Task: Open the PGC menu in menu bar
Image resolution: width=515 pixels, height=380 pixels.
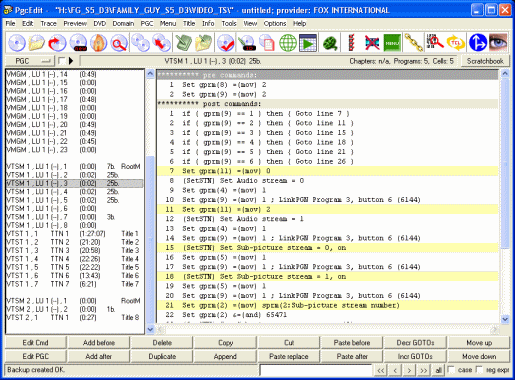Action: click(147, 24)
